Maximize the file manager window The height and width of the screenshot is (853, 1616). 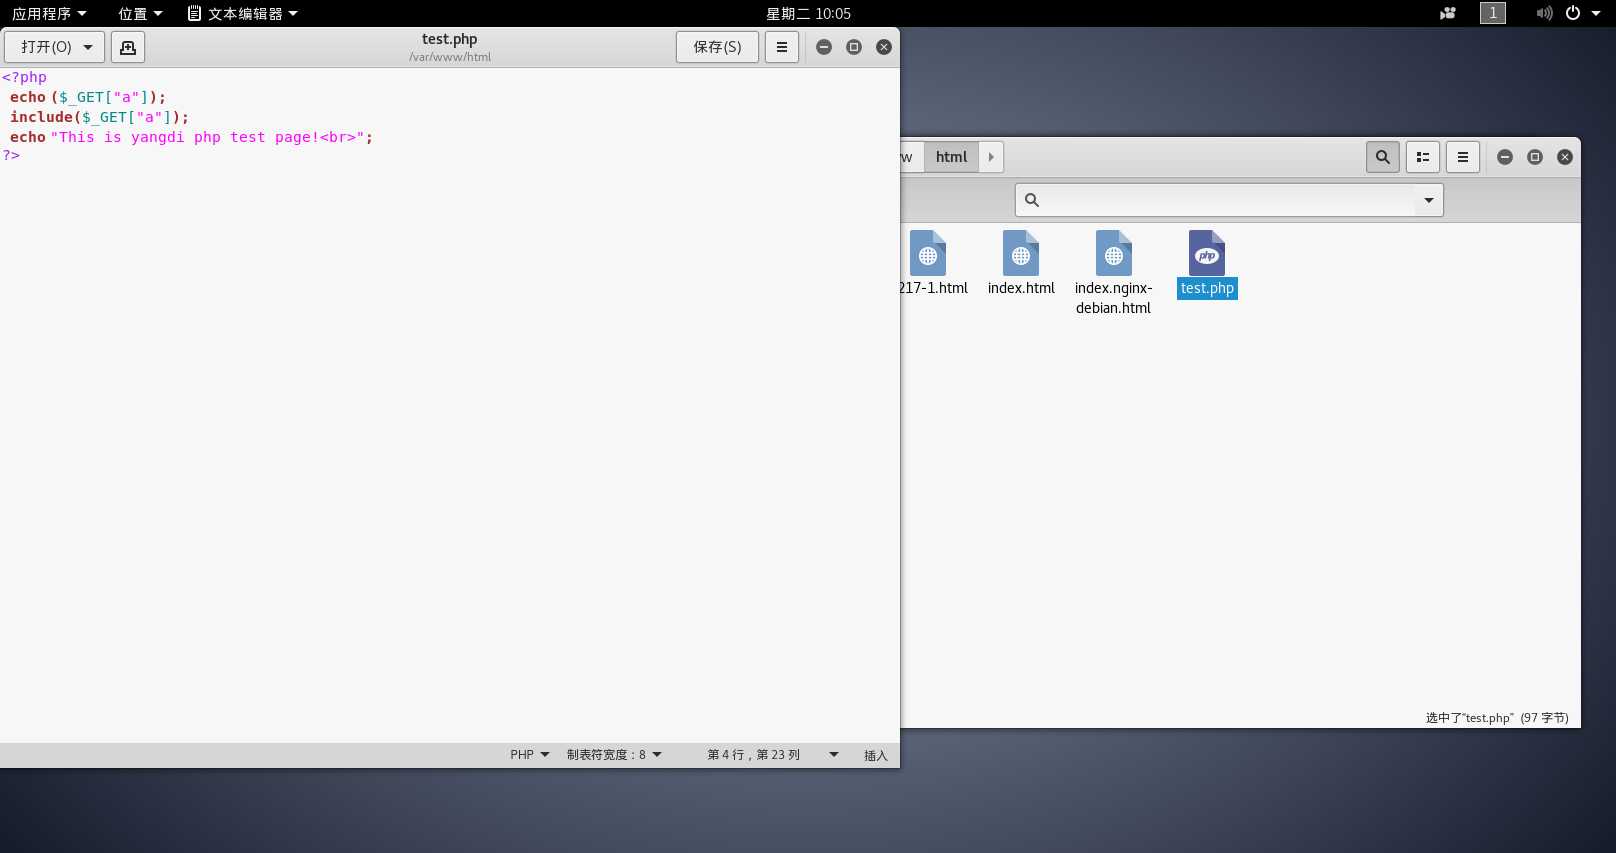click(x=1535, y=157)
